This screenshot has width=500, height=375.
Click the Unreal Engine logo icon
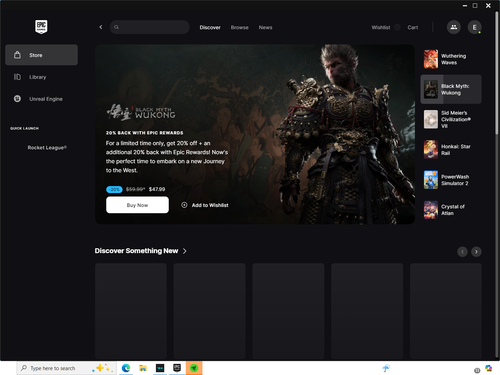(17, 99)
